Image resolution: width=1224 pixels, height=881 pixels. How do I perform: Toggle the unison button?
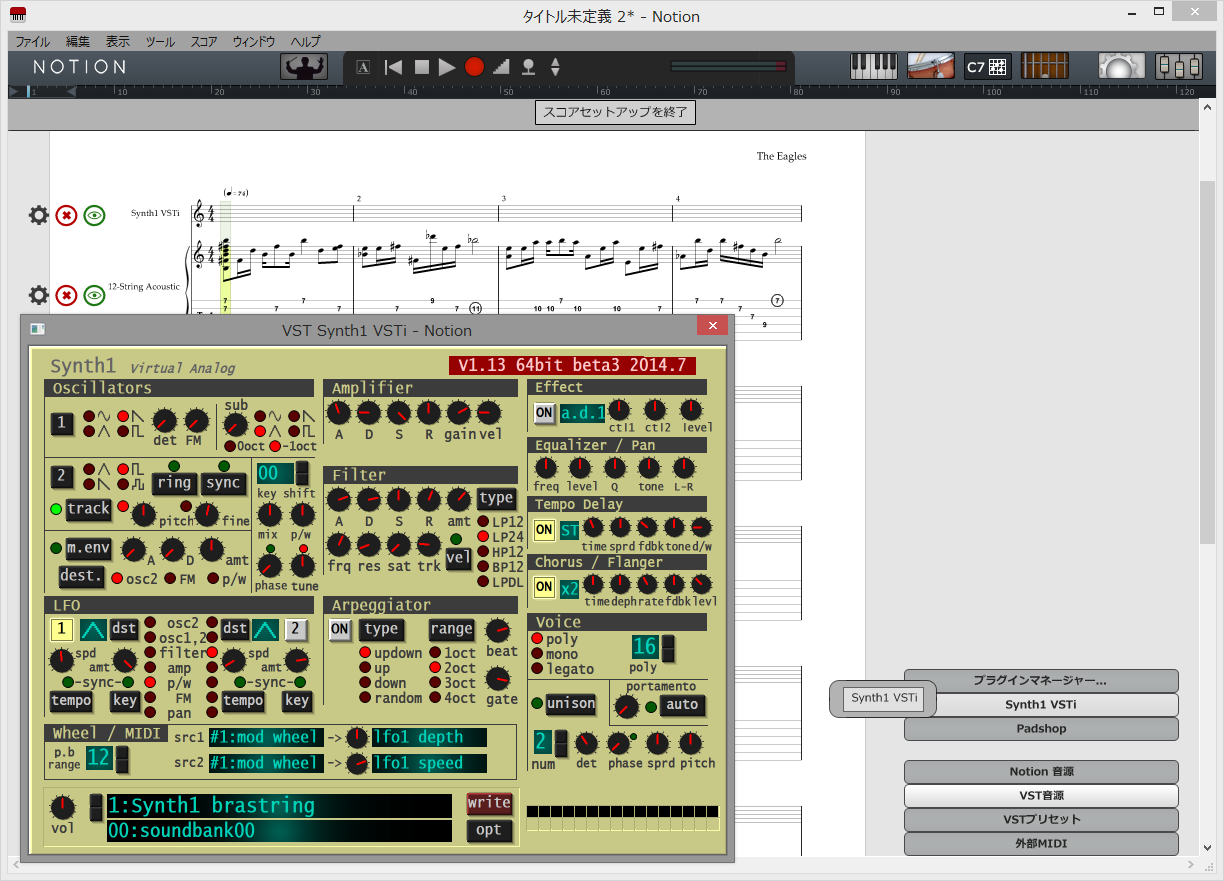pos(571,704)
